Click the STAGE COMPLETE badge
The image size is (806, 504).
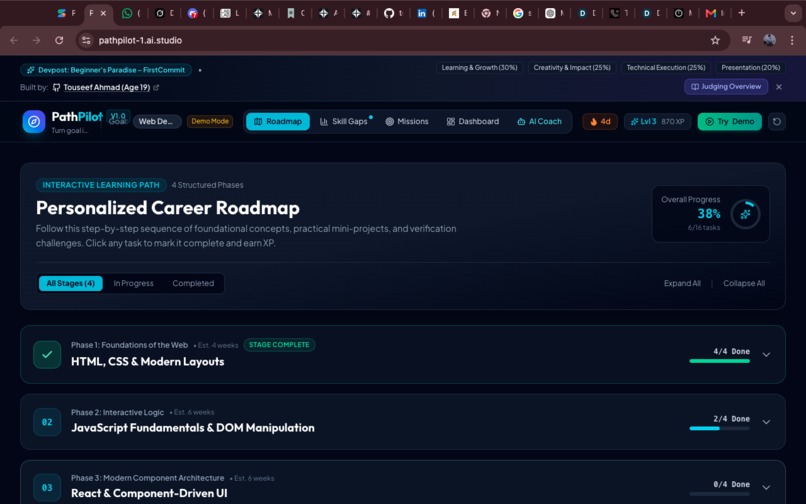click(x=279, y=345)
